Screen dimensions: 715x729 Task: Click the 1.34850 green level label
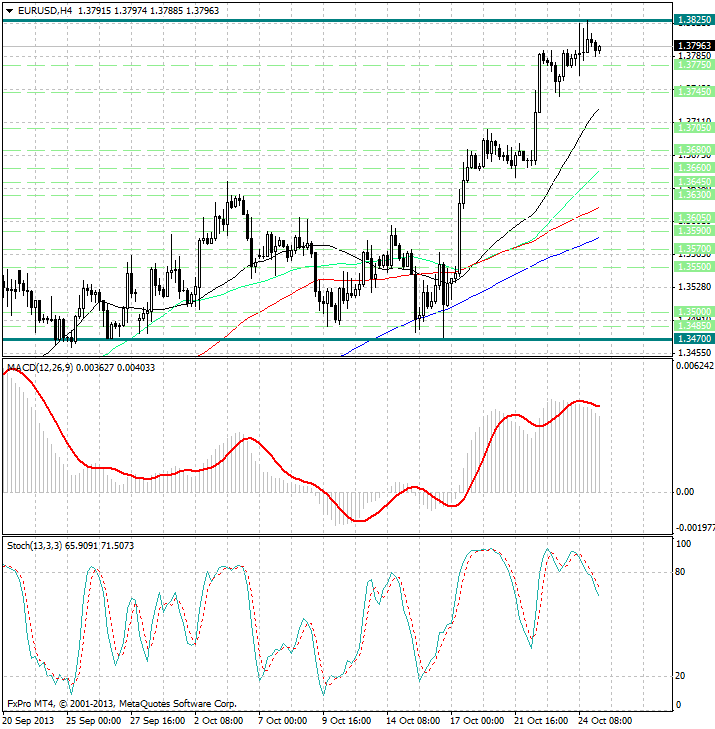point(694,325)
